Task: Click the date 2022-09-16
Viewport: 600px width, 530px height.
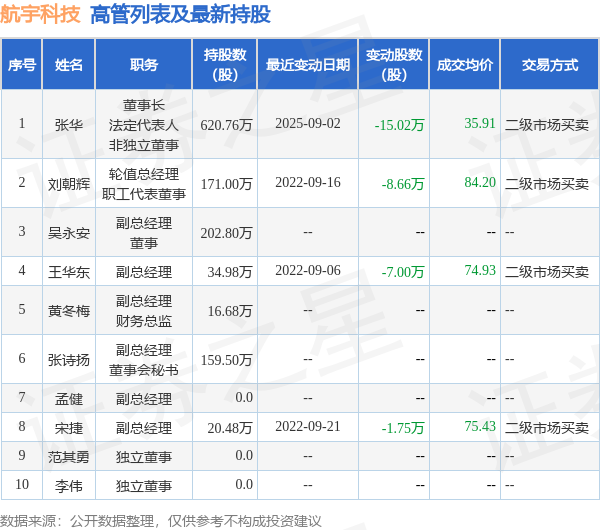Action: pyautogui.click(x=308, y=182)
